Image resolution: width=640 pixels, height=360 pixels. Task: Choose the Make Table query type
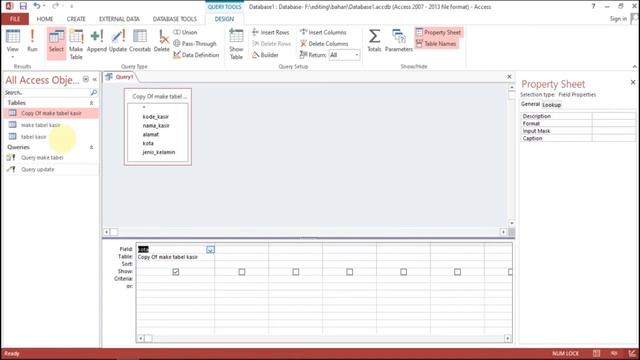coord(76,44)
